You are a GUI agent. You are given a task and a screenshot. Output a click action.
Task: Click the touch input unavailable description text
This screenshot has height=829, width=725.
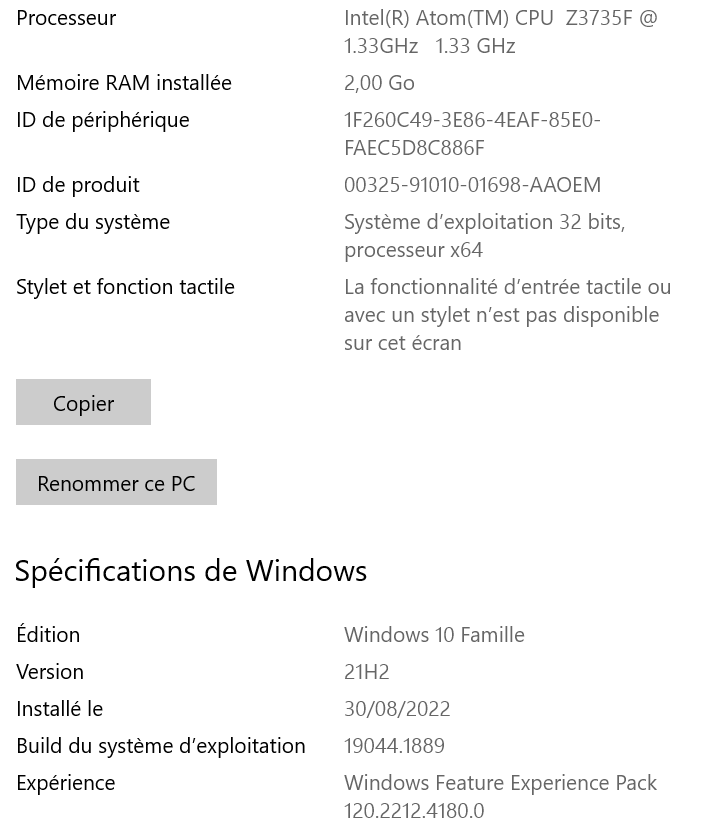[x=507, y=314]
